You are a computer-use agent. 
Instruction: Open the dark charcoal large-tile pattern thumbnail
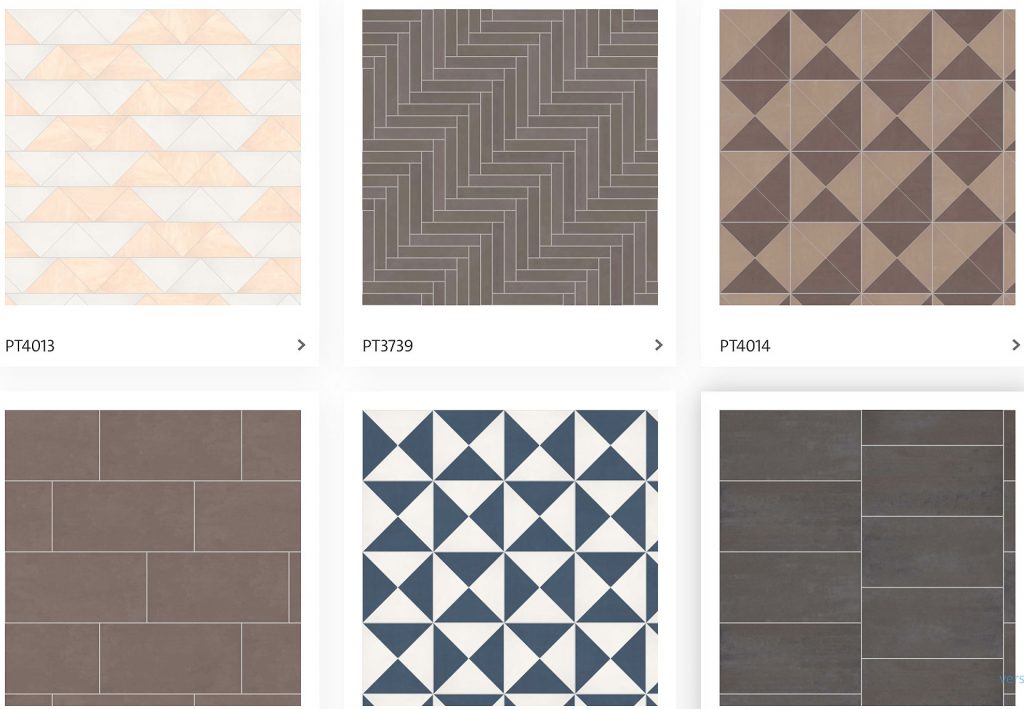coord(867,558)
